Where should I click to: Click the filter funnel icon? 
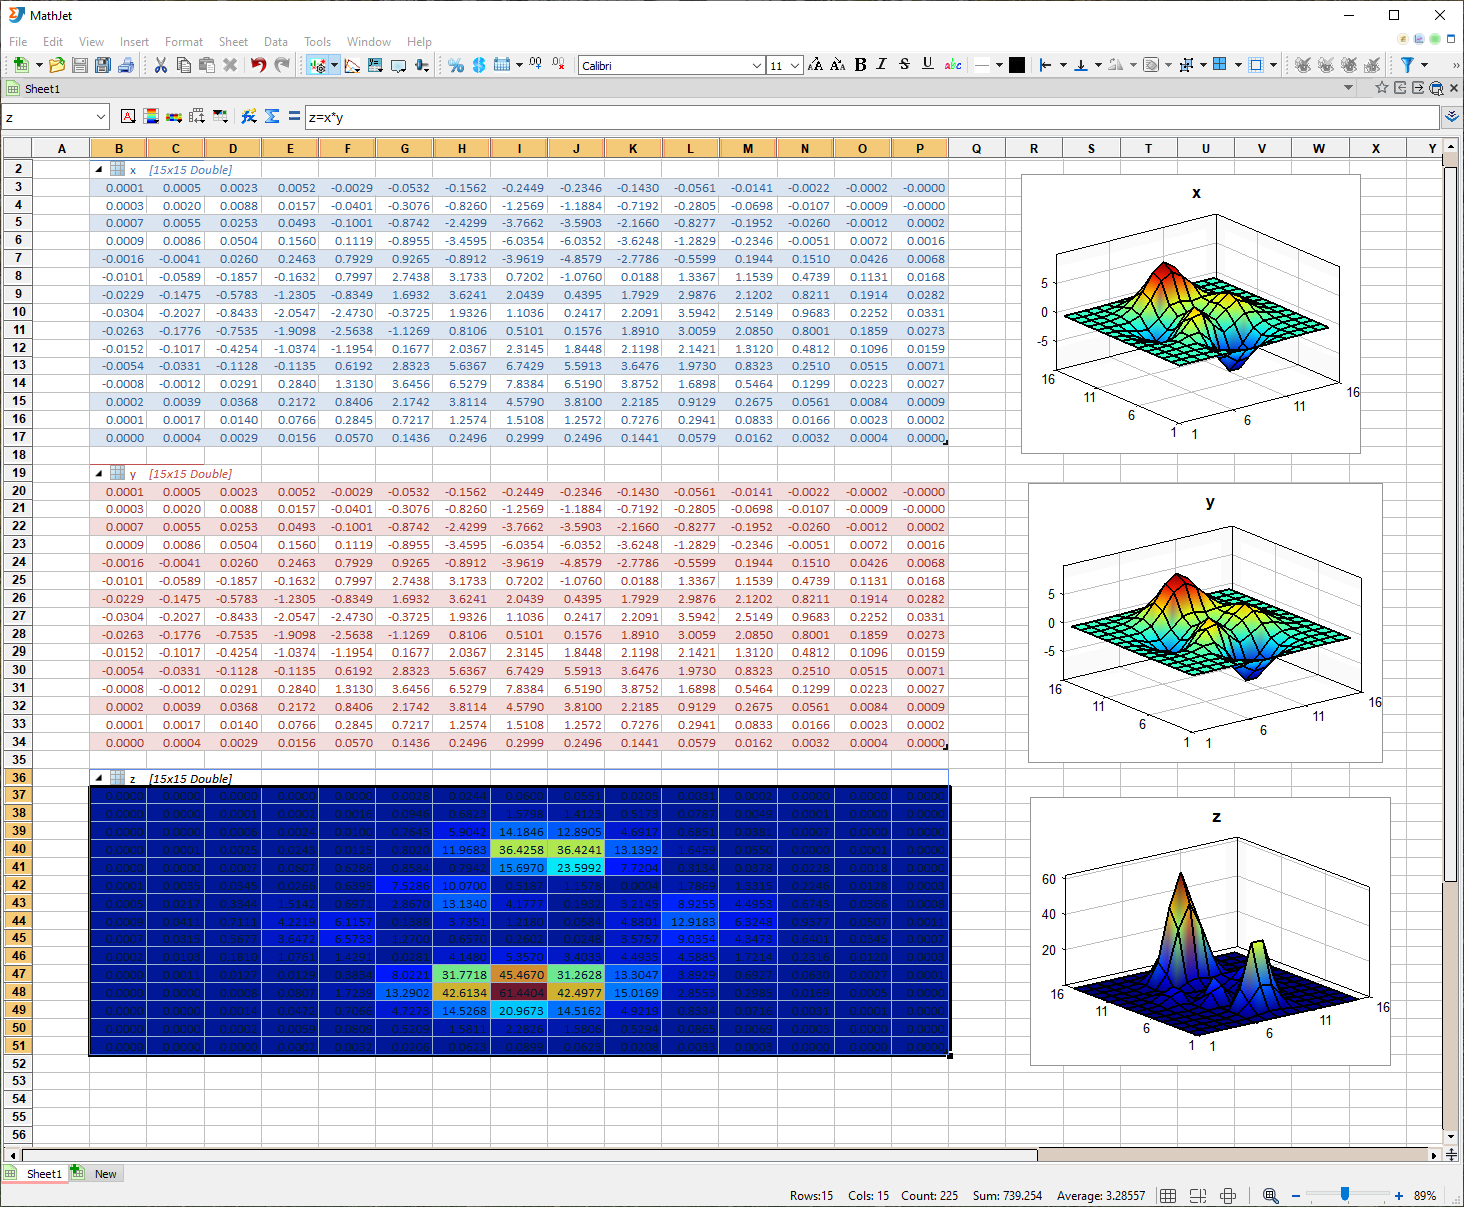tap(1407, 65)
